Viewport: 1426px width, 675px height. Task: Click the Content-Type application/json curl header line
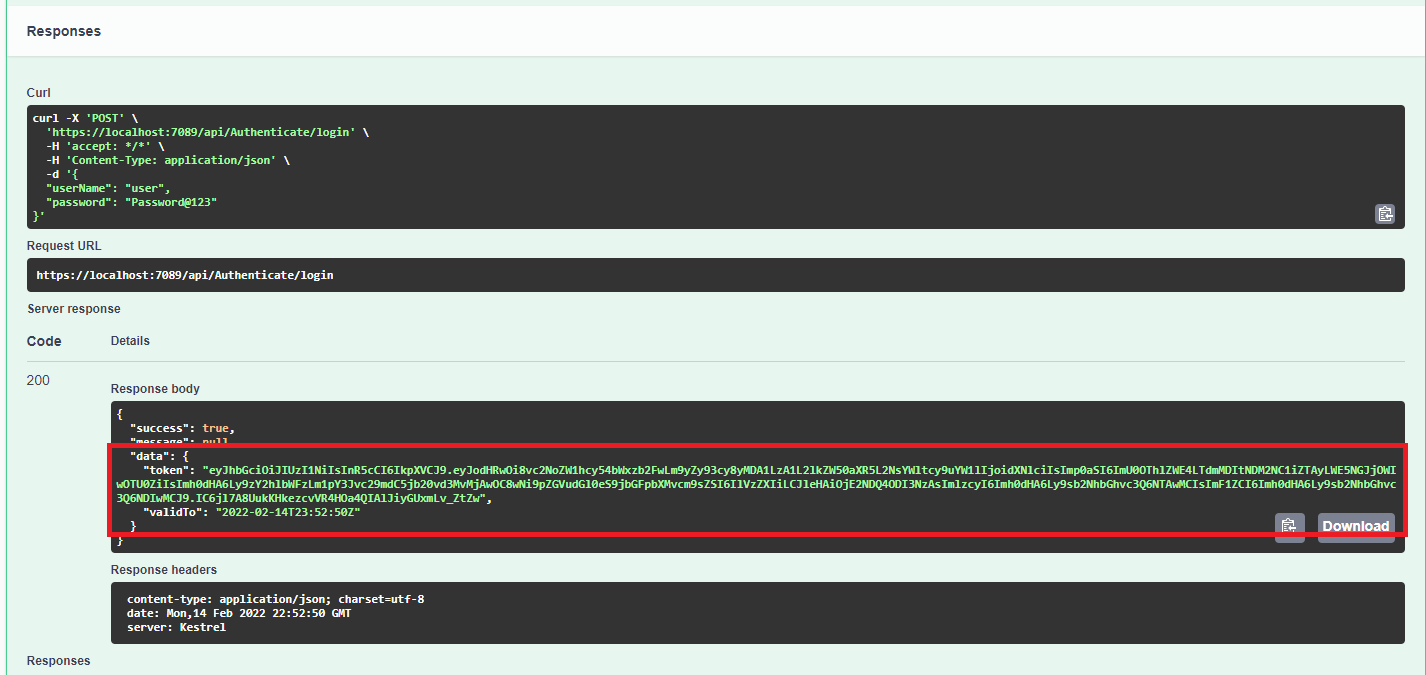tap(168, 160)
